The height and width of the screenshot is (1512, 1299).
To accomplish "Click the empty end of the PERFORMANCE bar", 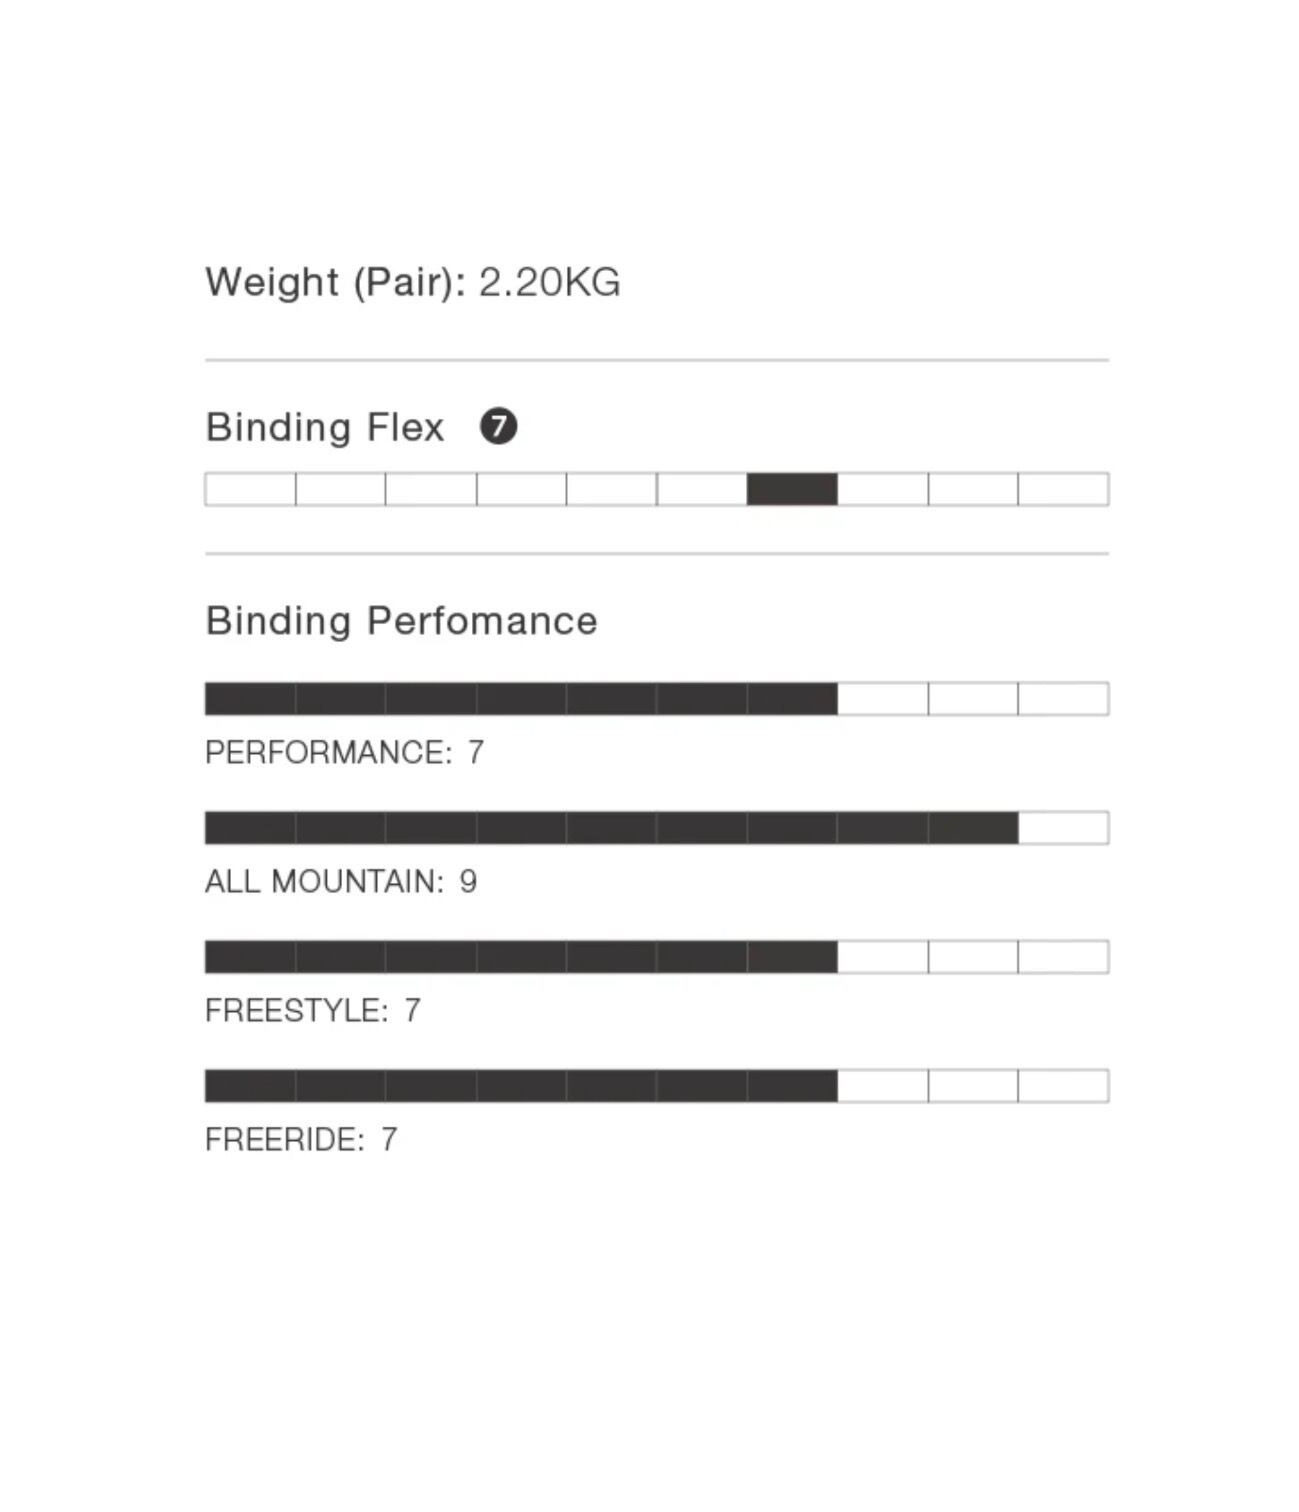I will (x=974, y=698).
